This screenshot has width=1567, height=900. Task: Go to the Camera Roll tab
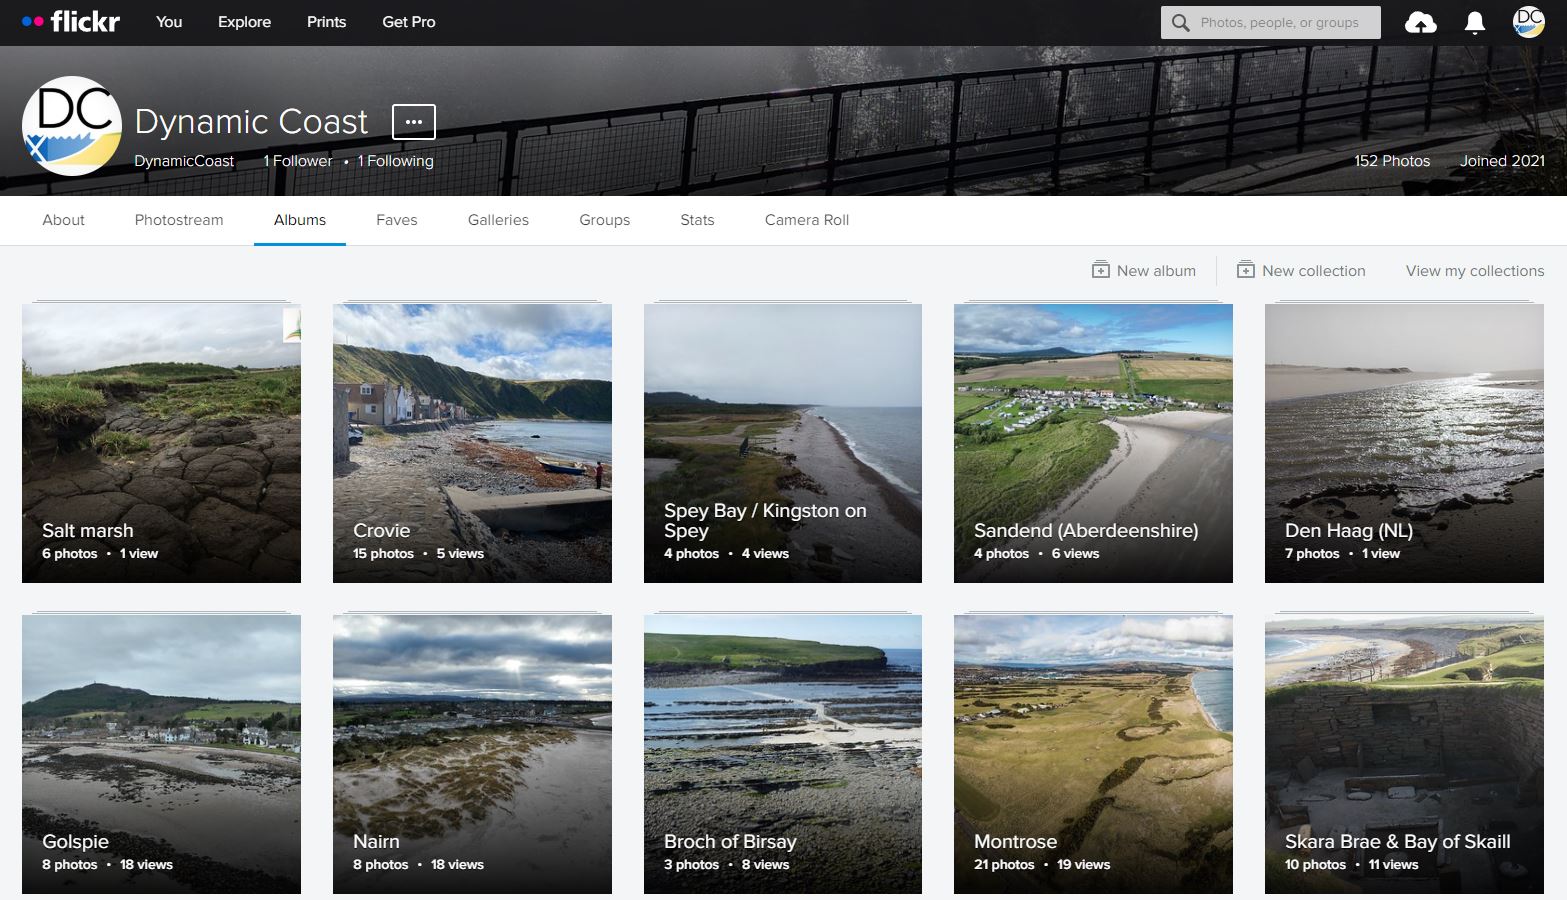(x=806, y=220)
